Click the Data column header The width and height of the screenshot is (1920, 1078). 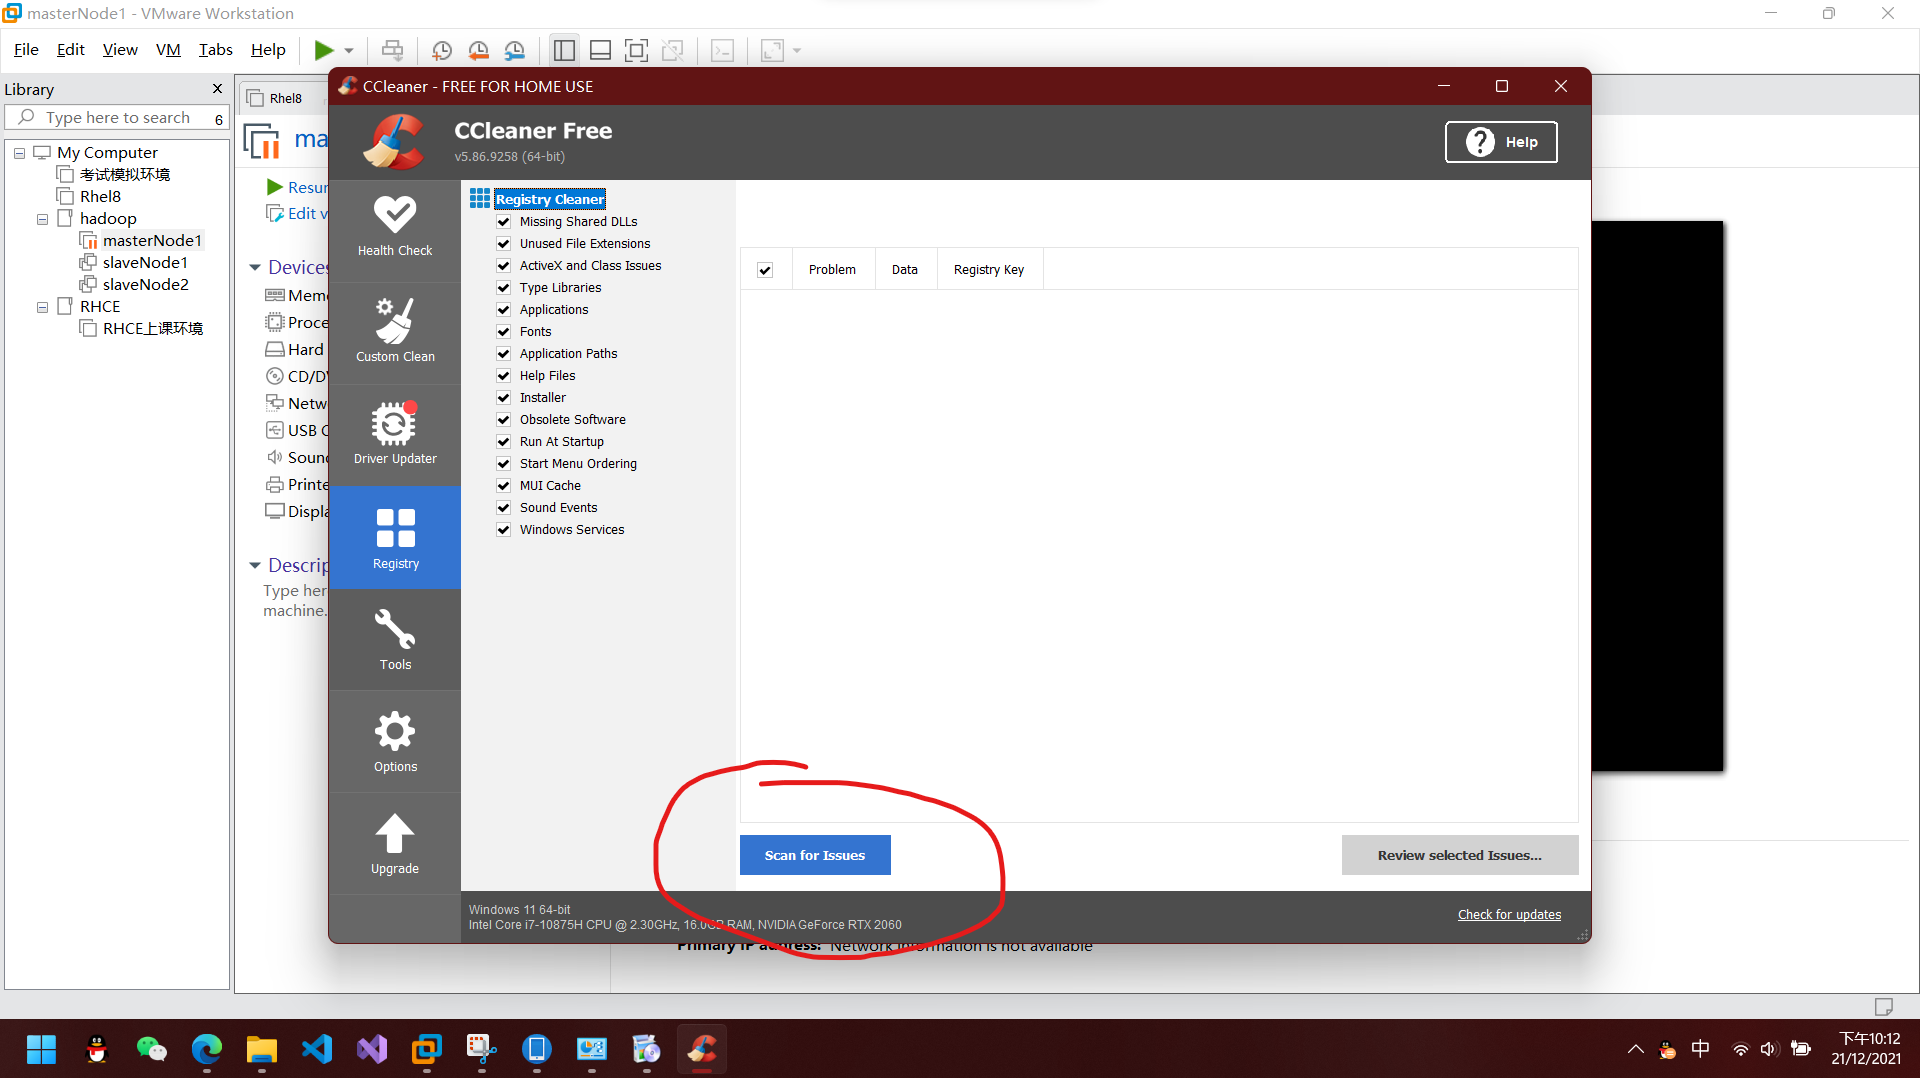point(905,269)
